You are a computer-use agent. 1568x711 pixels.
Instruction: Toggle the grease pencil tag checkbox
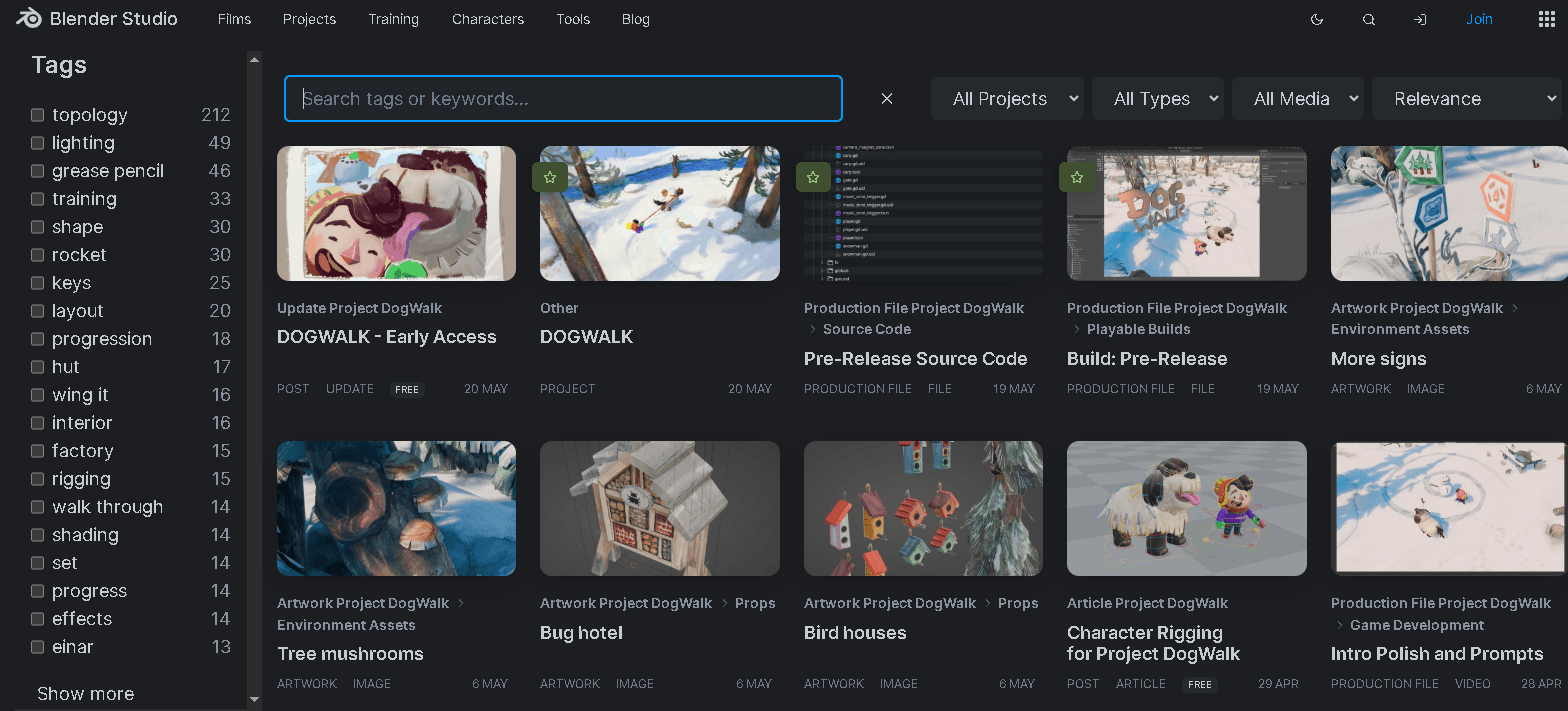pyautogui.click(x=37, y=171)
